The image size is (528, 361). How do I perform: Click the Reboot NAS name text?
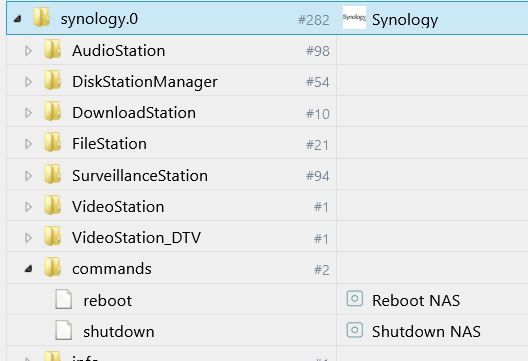pos(416,300)
